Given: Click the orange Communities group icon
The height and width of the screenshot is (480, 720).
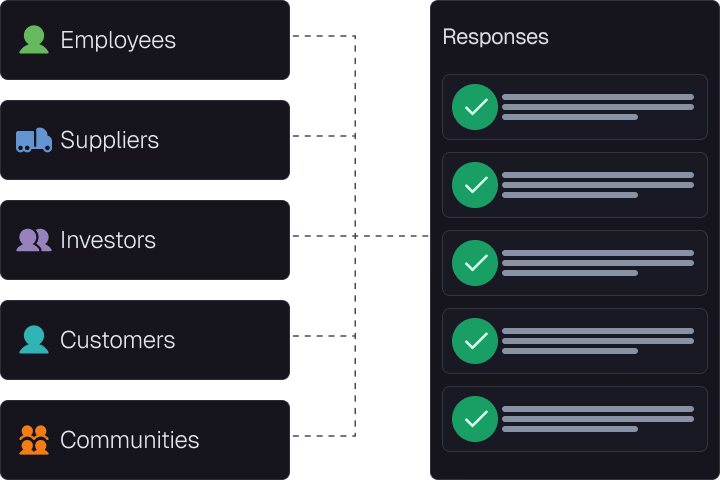Looking at the screenshot, I should click(x=34, y=440).
